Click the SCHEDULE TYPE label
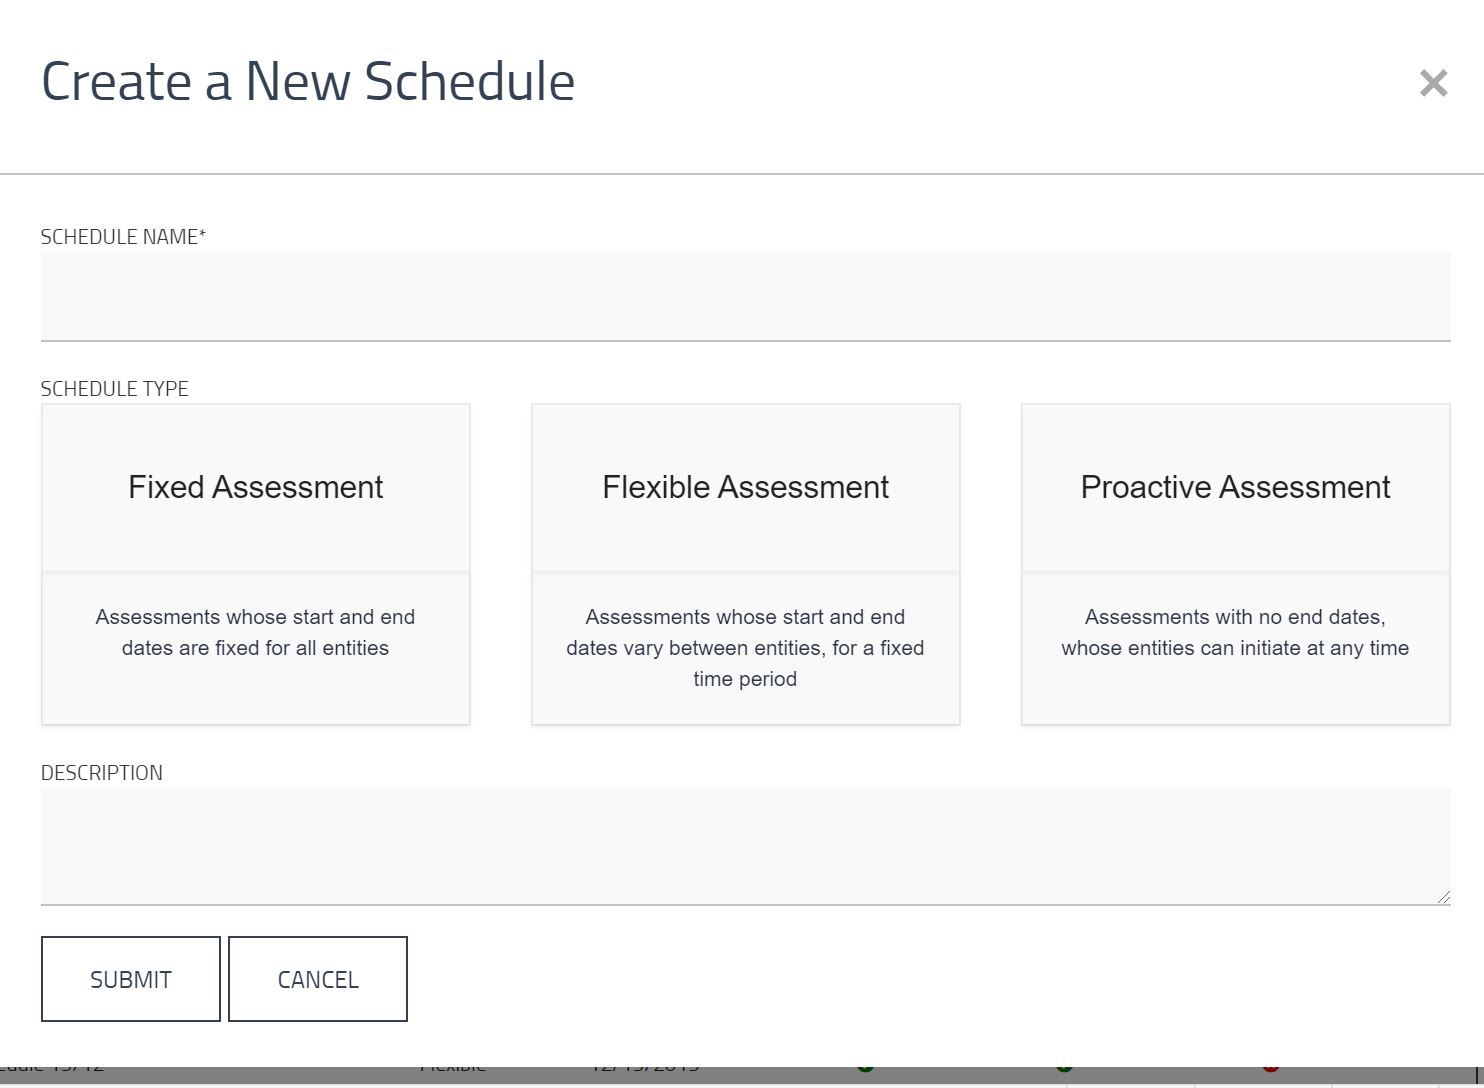 [114, 389]
